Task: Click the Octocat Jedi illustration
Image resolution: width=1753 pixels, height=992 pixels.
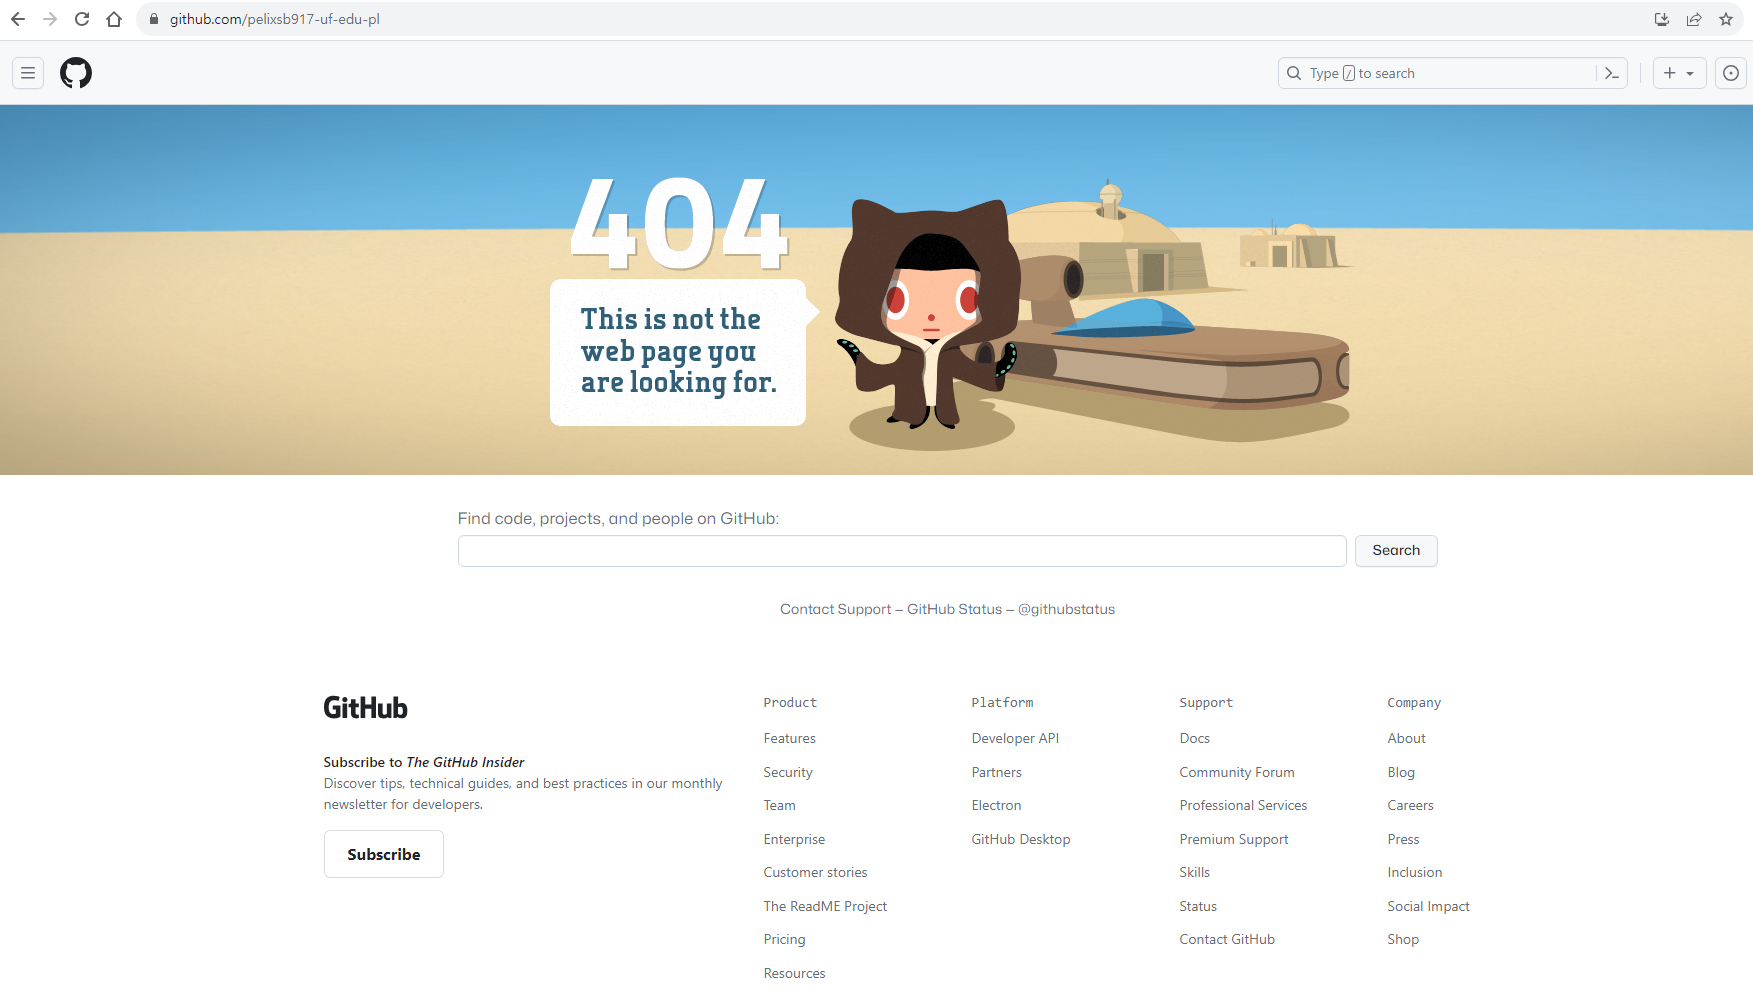Action: point(930,315)
